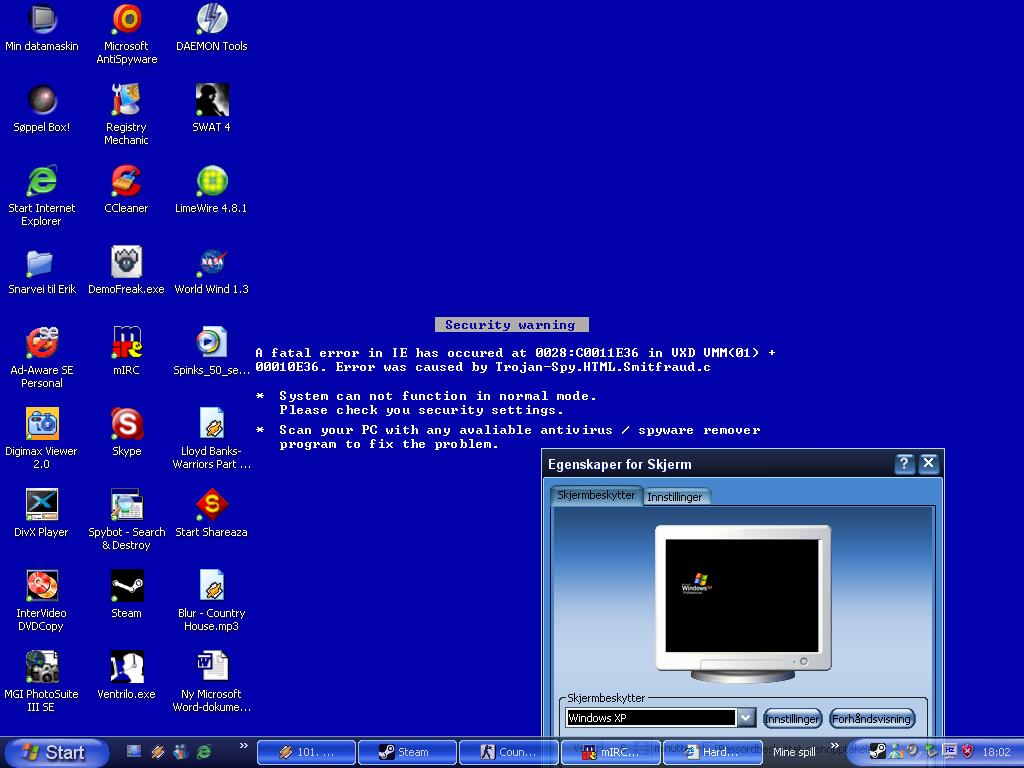Switch to the 101 taskbar window
The width and height of the screenshot is (1024, 768).
click(307, 752)
